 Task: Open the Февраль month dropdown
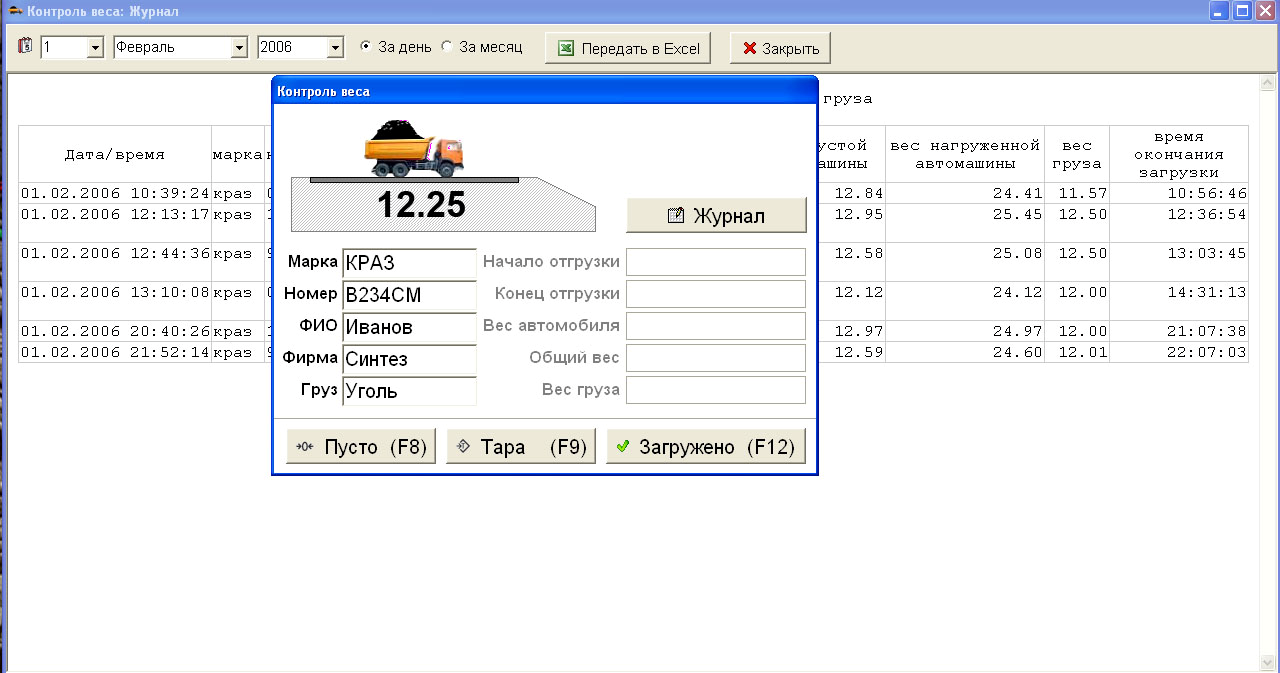pos(239,47)
